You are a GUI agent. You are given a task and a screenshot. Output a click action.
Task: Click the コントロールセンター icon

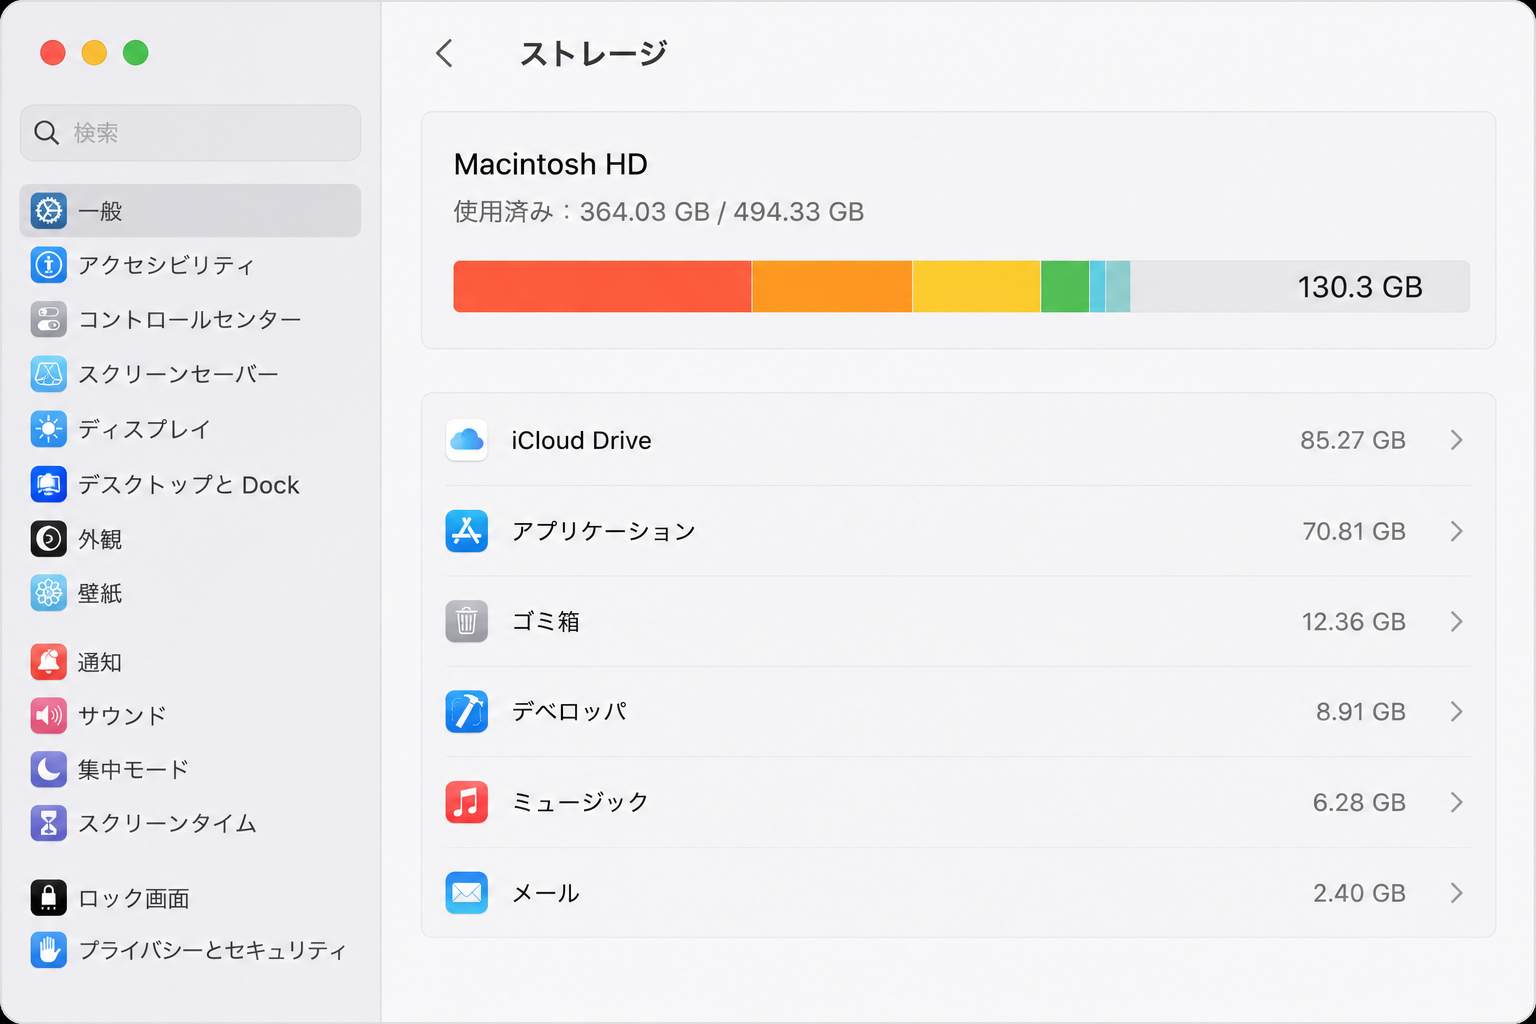pyautogui.click(x=48, y=320)
